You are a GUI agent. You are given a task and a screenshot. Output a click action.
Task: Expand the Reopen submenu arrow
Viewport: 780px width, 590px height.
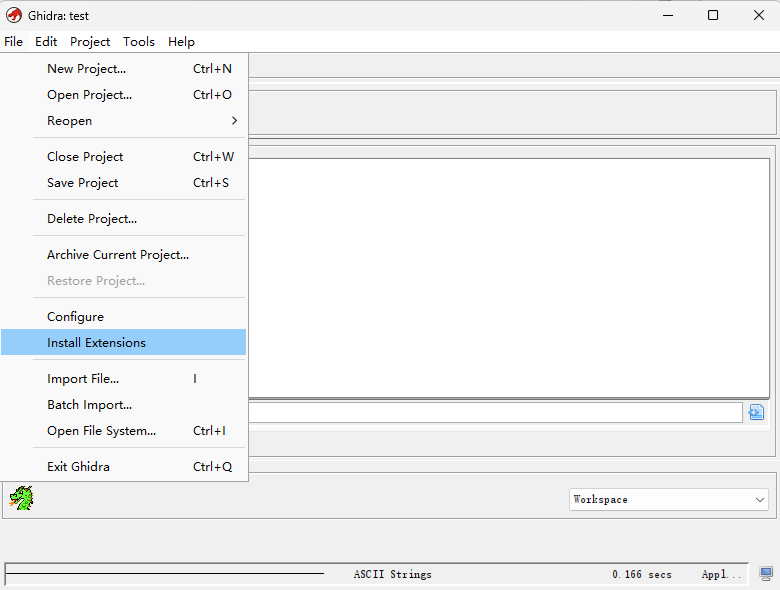click(234, 121)
